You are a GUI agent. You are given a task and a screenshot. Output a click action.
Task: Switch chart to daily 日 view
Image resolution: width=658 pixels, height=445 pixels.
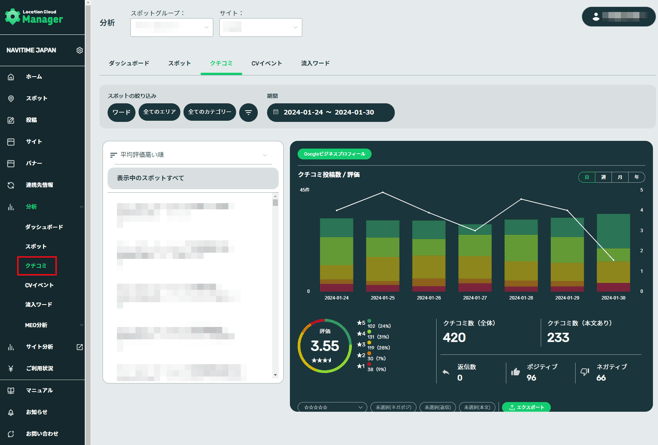point(587,177)
